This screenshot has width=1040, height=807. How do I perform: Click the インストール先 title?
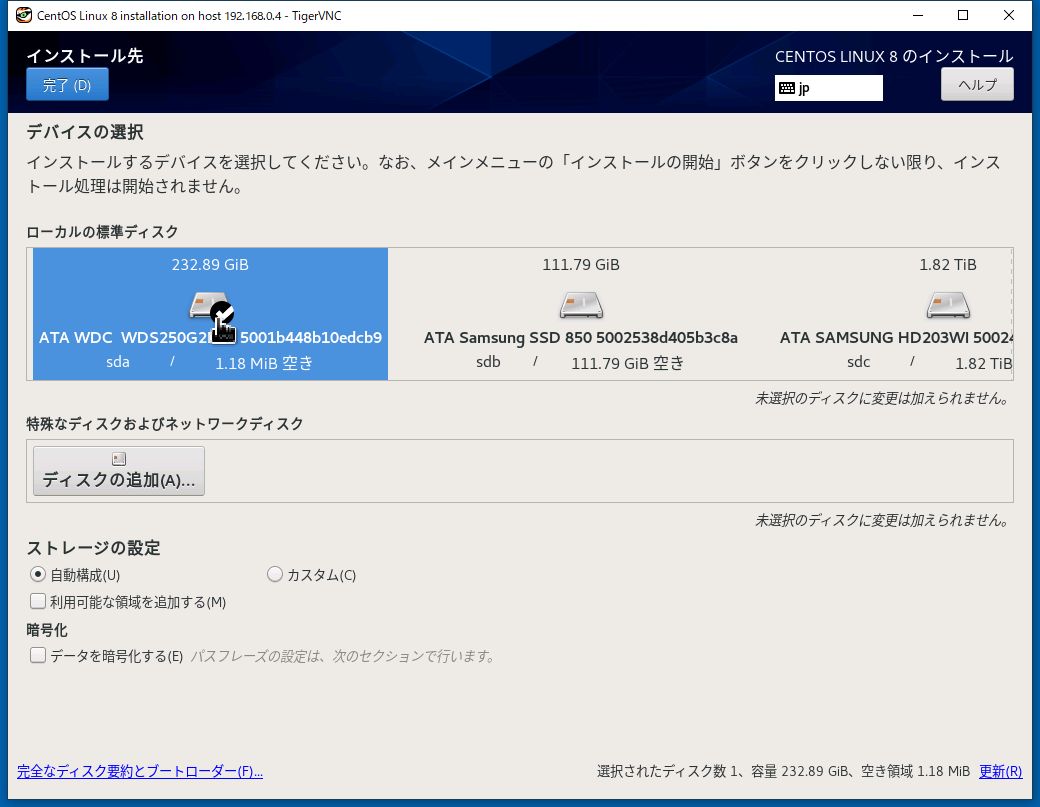tap(85, 56)
